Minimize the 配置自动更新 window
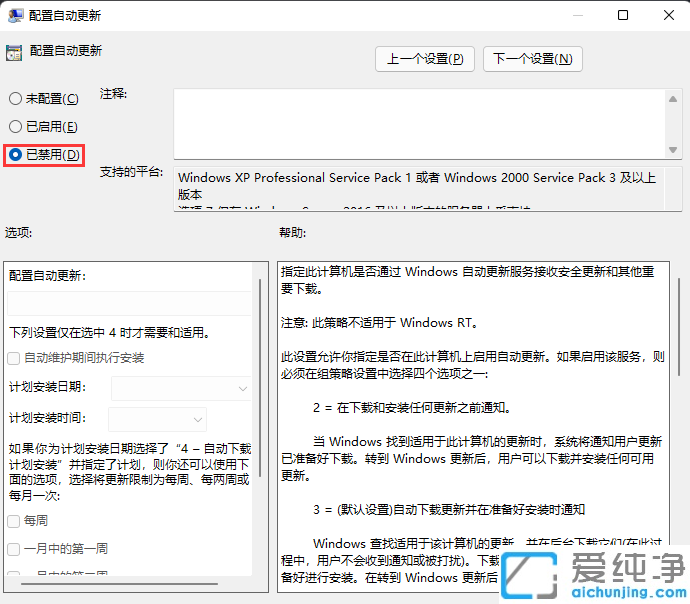 (x=578, y=15)
